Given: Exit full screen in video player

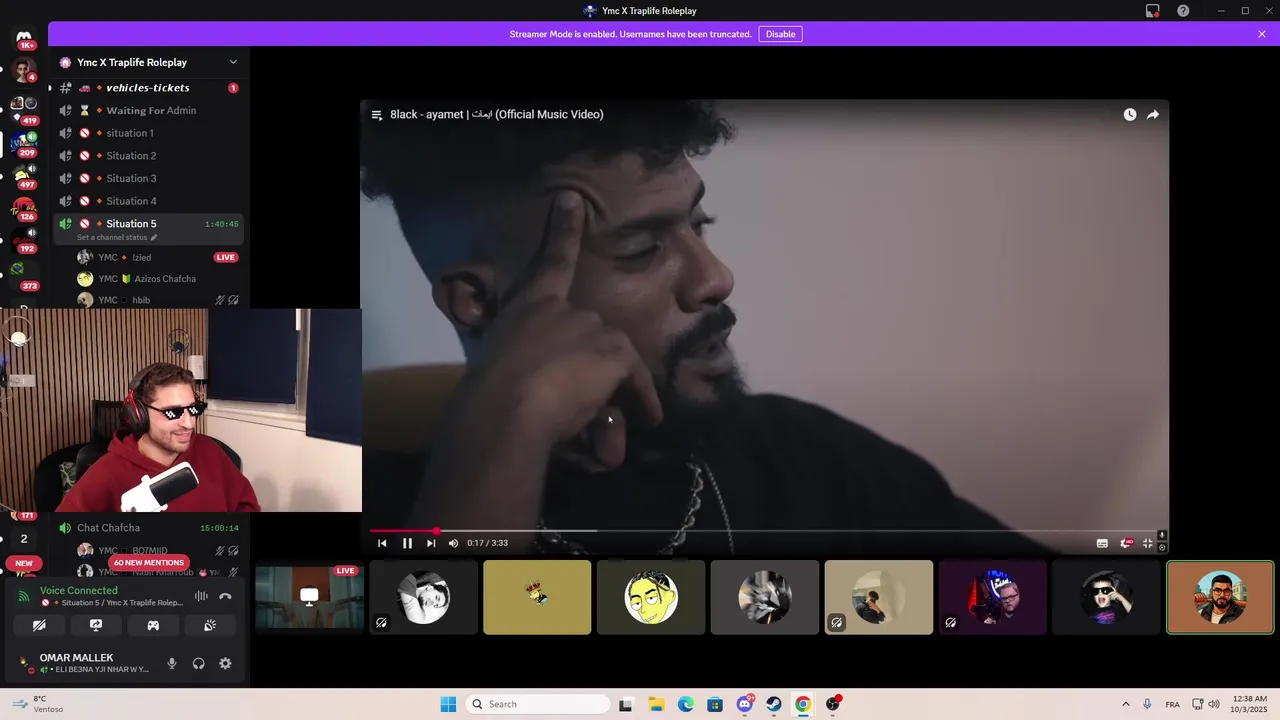Looking at the screenshot, I should [x=1148, y=543].
